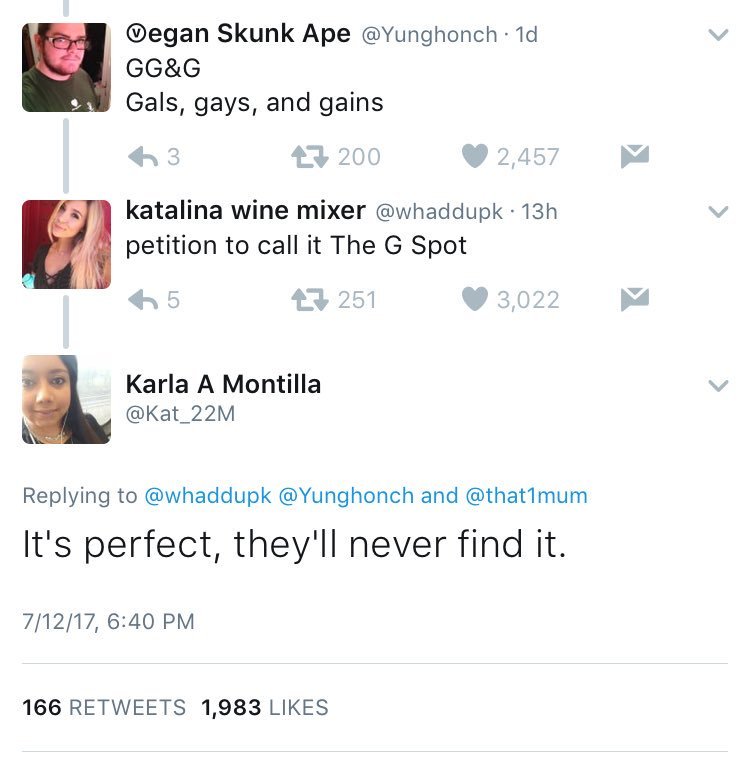The image size is (750, 765).
Task: Reply to the Gals, gays, and gains tweet
Action: pyautogui.click(x=144, y=156)
